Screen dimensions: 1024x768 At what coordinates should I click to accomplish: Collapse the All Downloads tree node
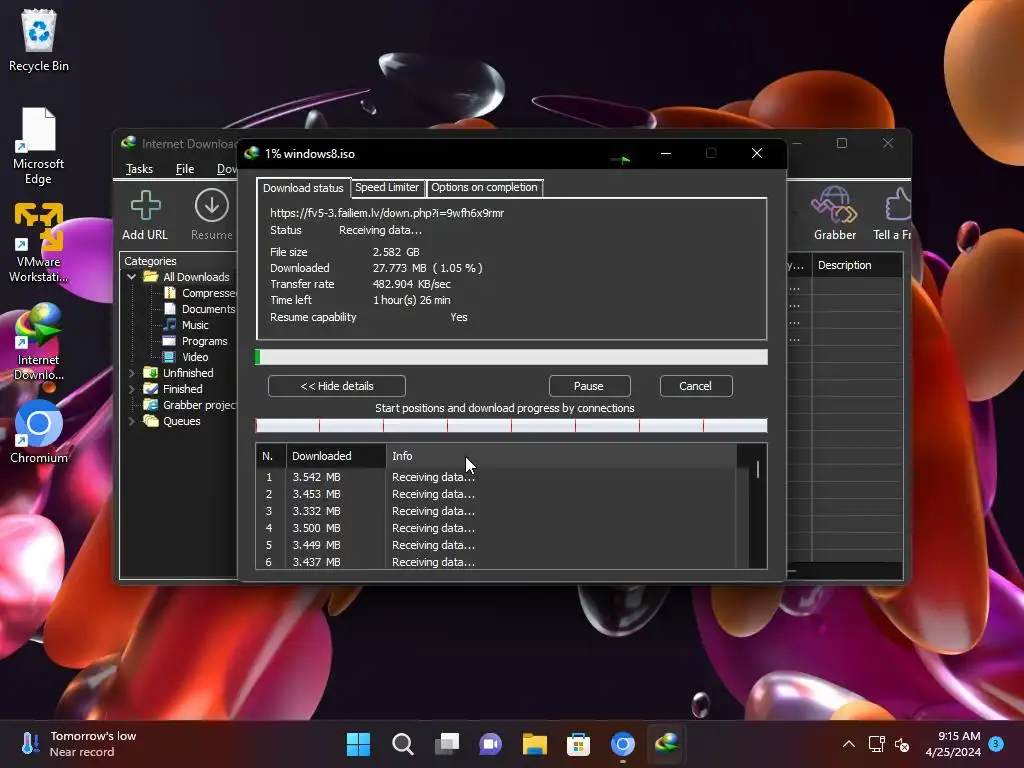click(x=132, y=277)
